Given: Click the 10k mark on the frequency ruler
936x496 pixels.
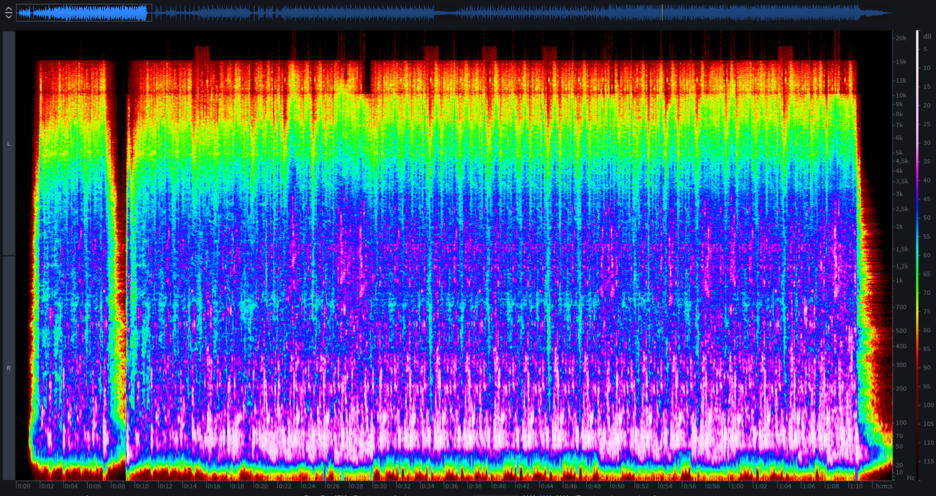Looking at the screenshot, I should click(x=899, y=91).
